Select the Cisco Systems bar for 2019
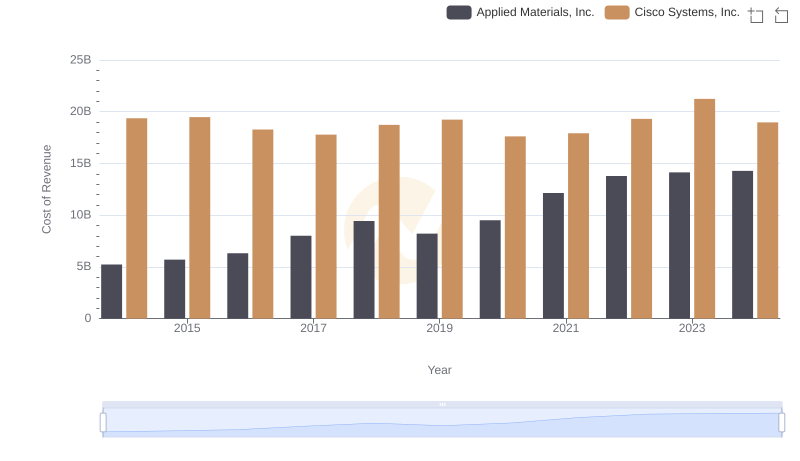800x461 pixels. (x=452, y=219)
